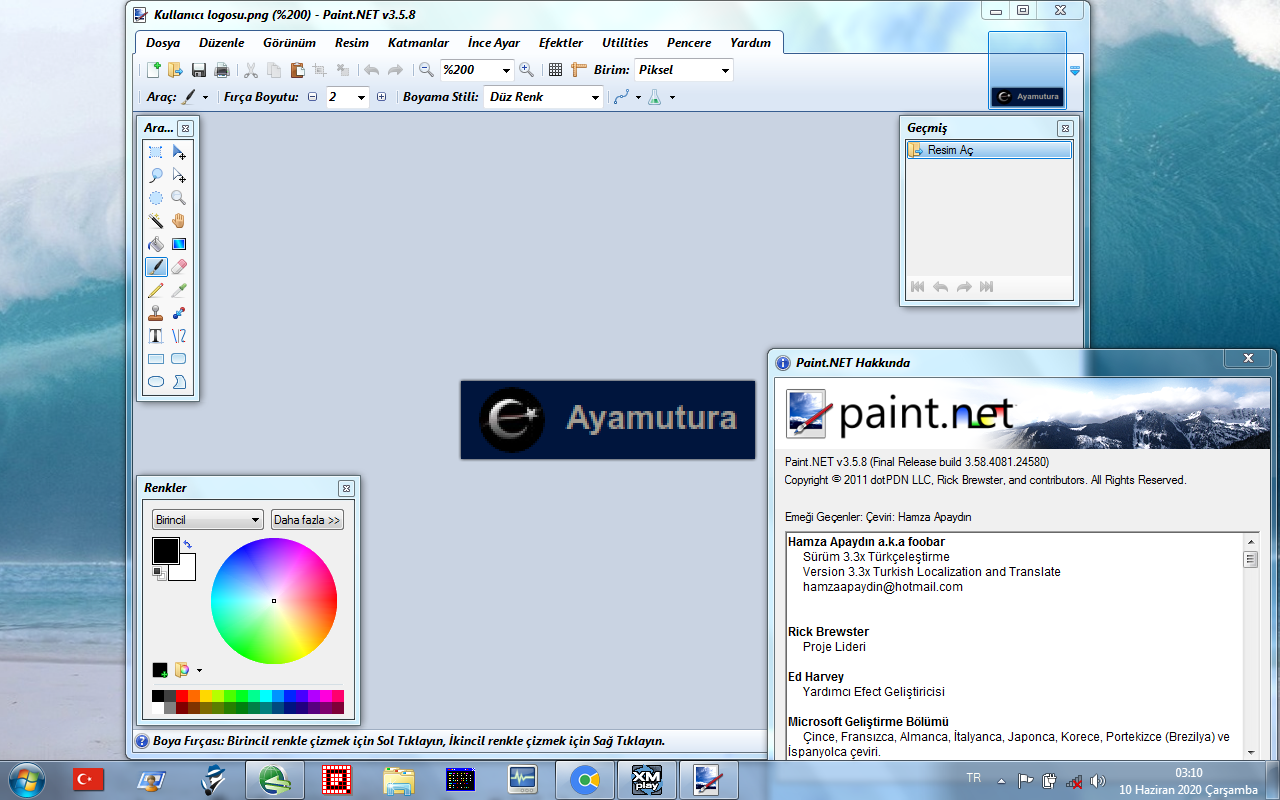
Task: Open the zoom level %200 dropdown
Action: (x=506, y=70)
